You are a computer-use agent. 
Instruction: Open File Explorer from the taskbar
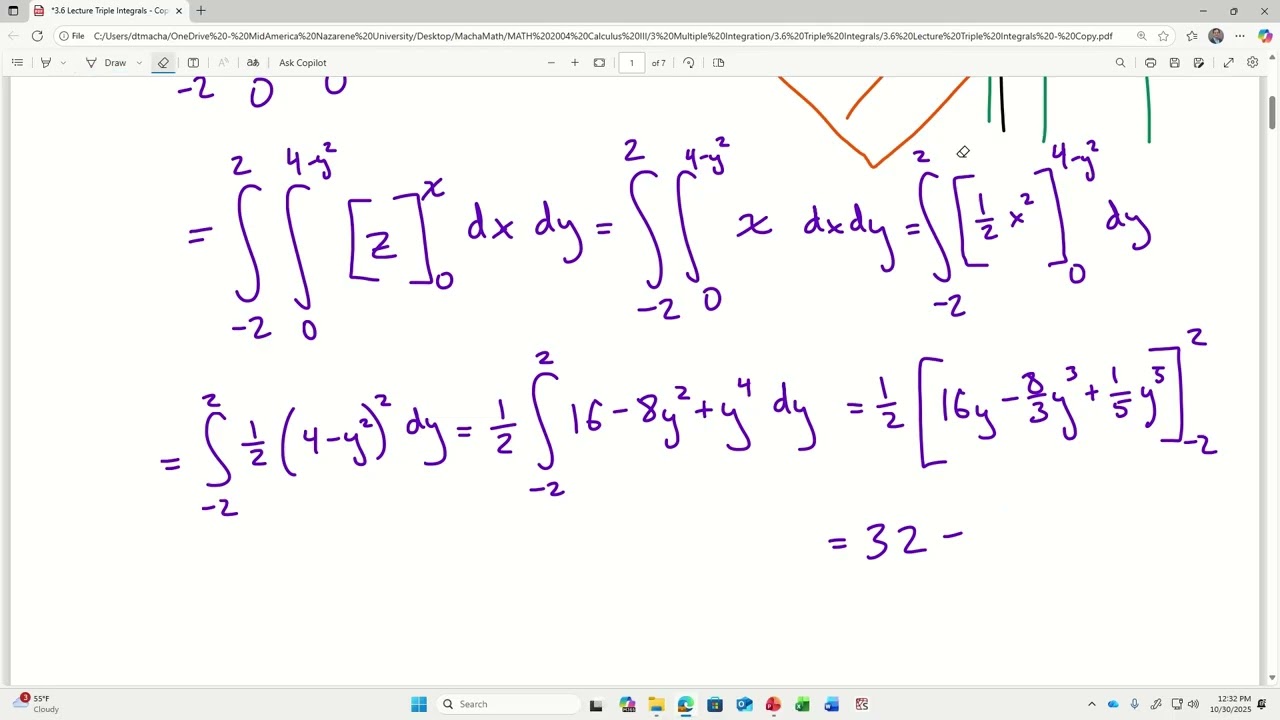coord(656,704)
